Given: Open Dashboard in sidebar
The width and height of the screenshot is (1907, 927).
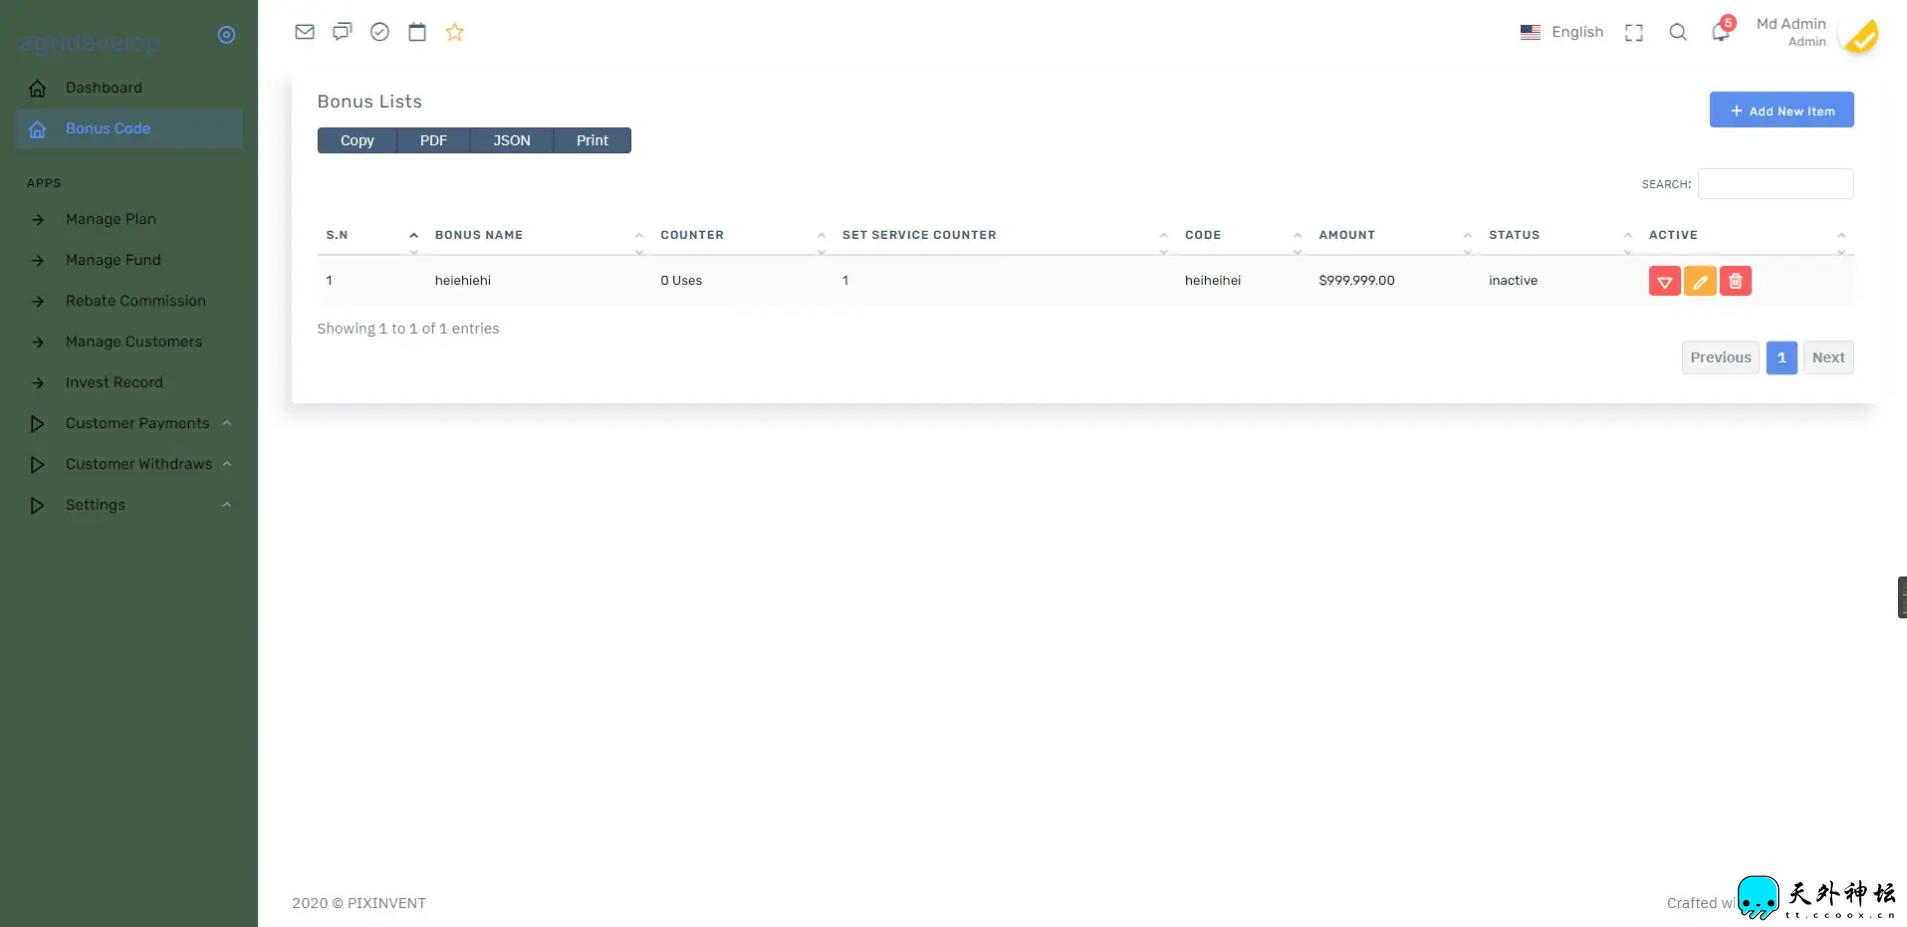Looking at the screenshot, I should coord(129,88).
